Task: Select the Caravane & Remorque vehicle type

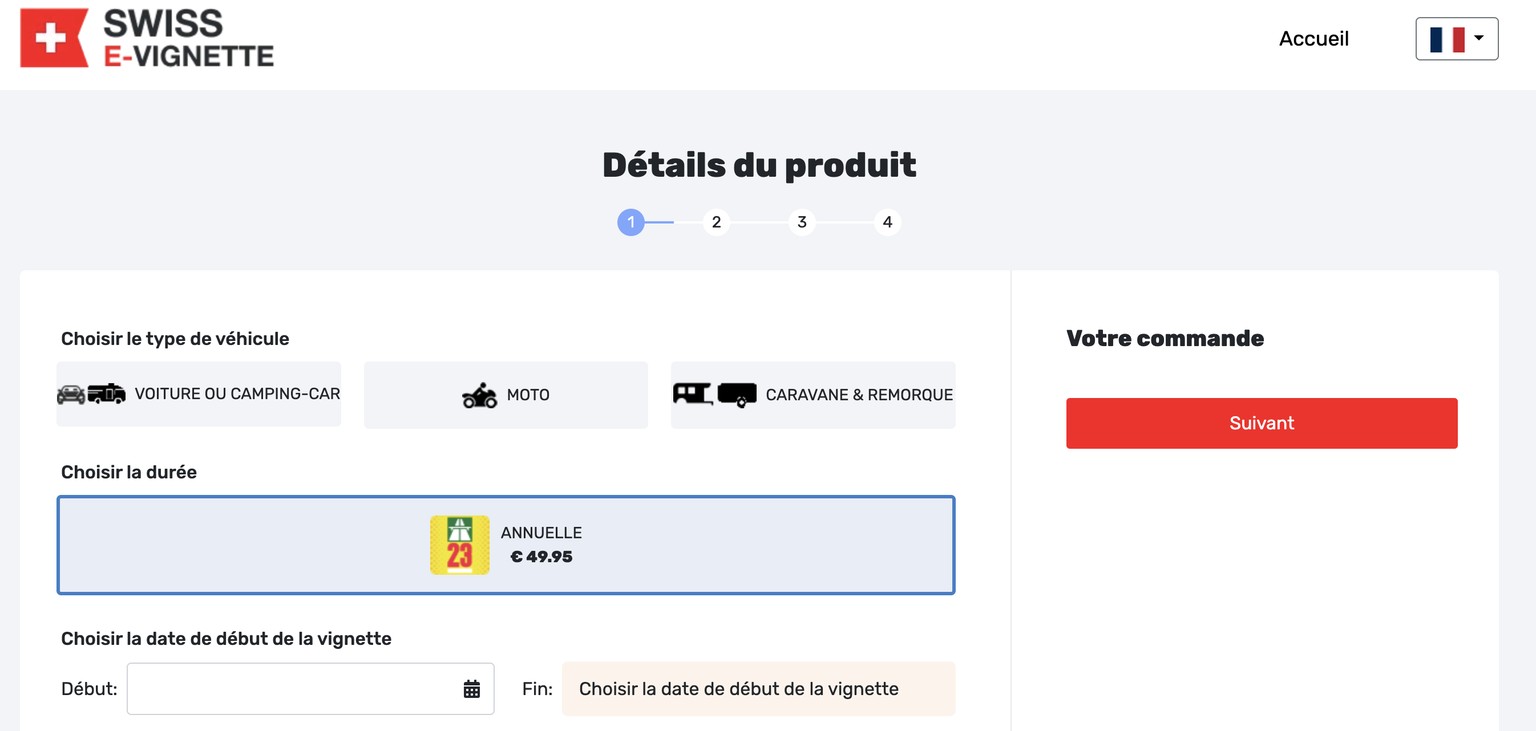Action: [813, 395]
